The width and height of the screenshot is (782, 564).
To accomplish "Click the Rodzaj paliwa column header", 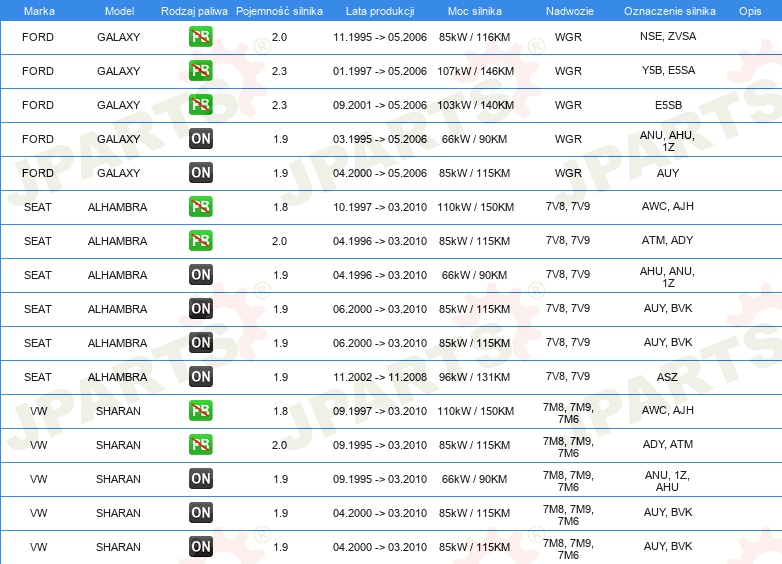I will tap(194, 11).
